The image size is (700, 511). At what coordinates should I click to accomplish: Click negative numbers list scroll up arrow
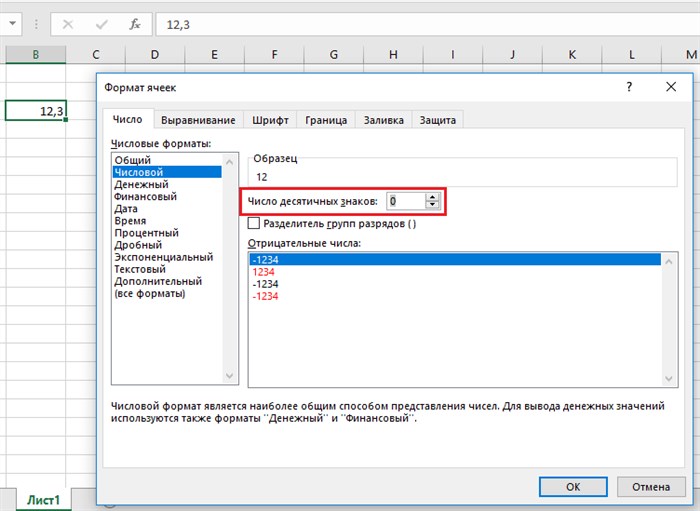pos(668,261)
